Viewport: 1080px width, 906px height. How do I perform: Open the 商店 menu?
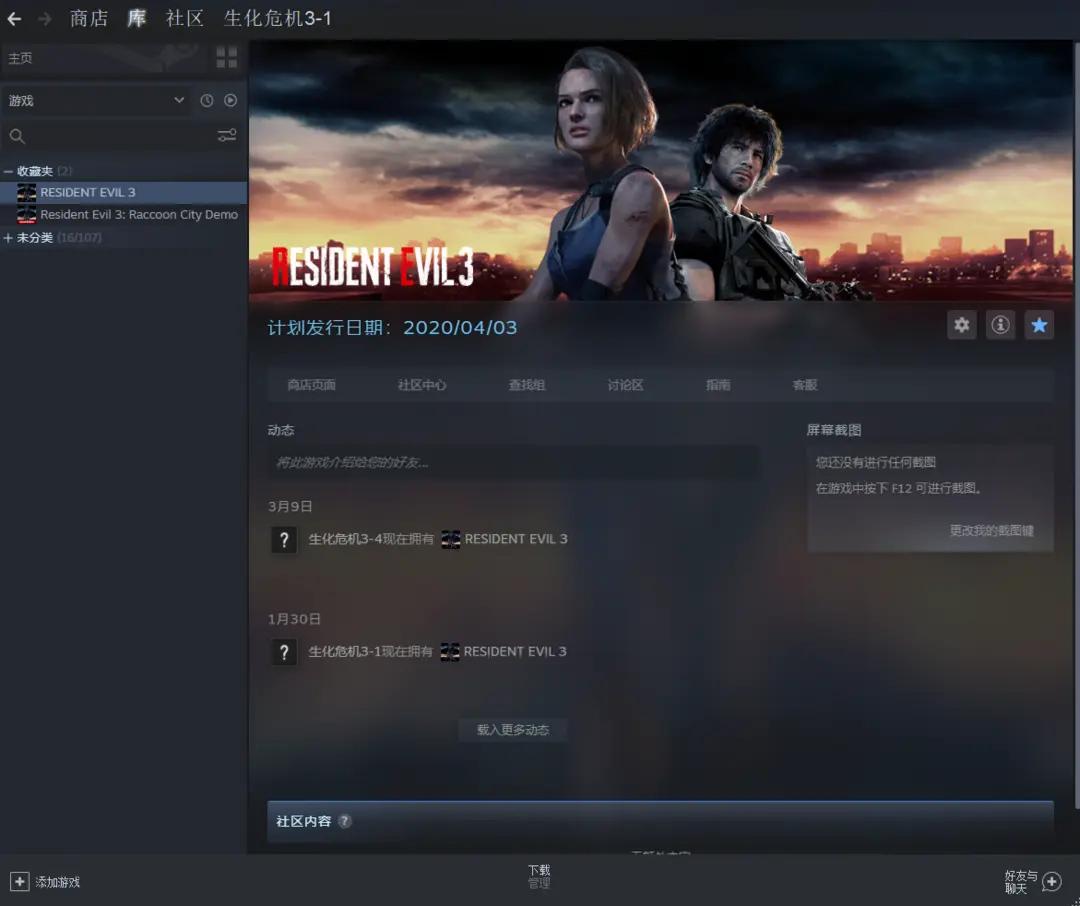89,19
